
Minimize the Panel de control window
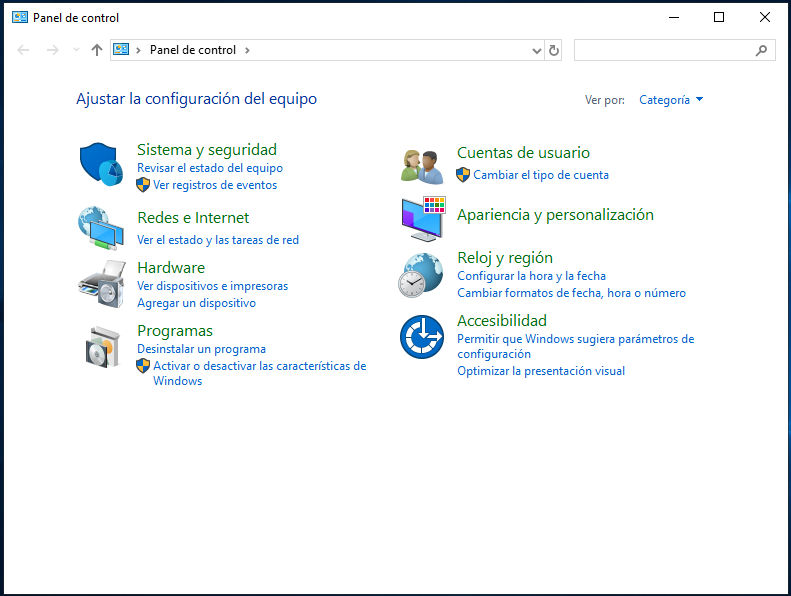point(673,18)
